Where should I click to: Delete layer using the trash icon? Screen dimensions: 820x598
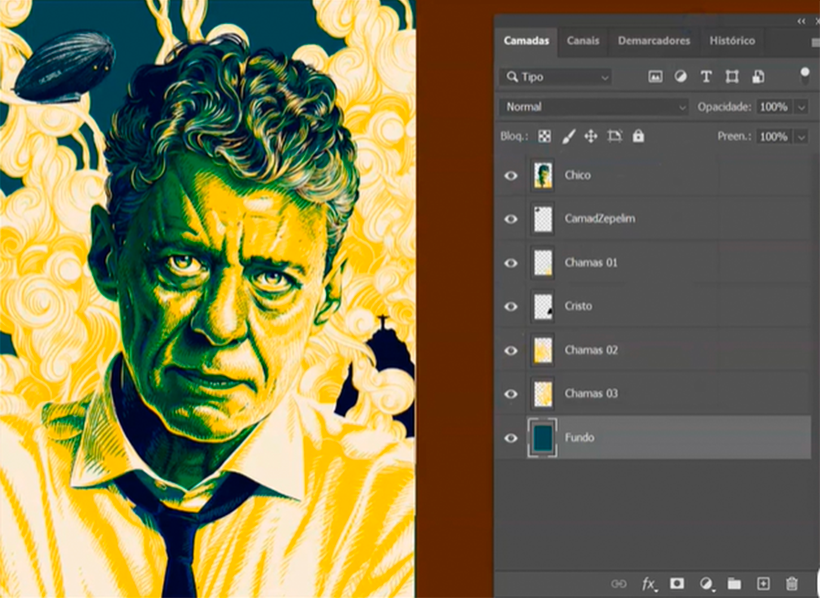792,583
